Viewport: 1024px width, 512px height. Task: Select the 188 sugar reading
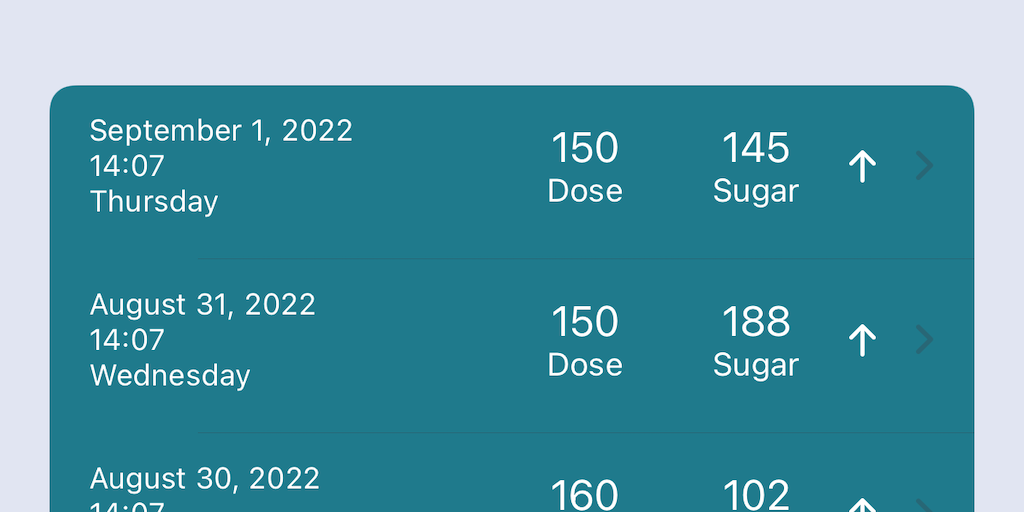tap(756, 323)
